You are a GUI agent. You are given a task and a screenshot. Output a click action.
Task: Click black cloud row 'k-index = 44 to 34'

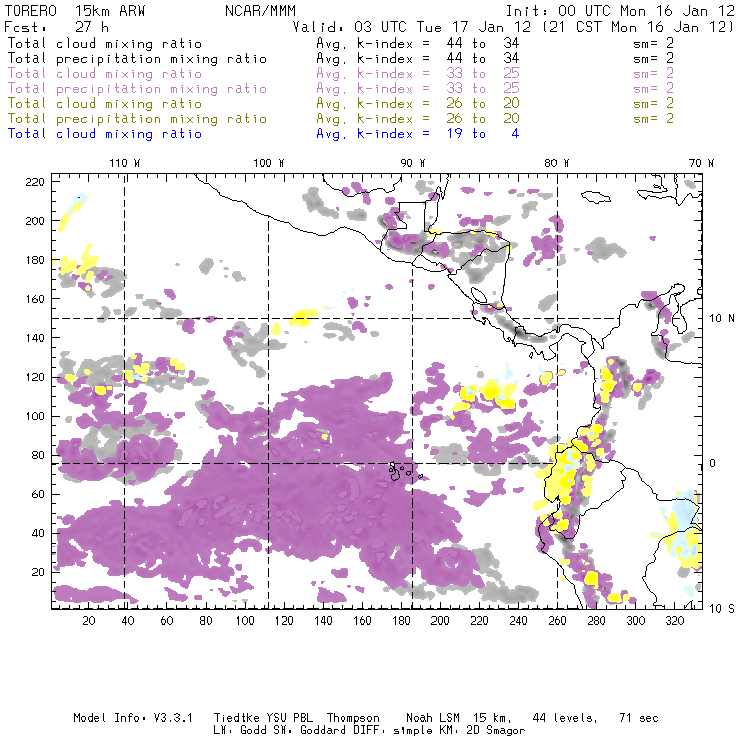(x=438, y=43)
